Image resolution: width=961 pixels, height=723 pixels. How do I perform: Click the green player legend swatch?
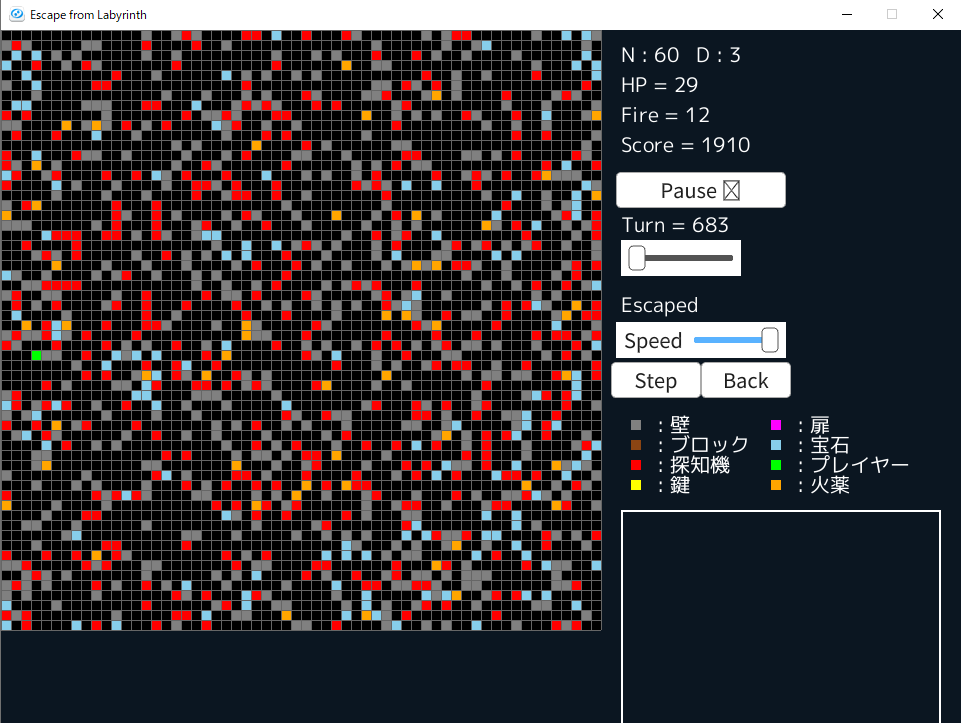(776, 465)
